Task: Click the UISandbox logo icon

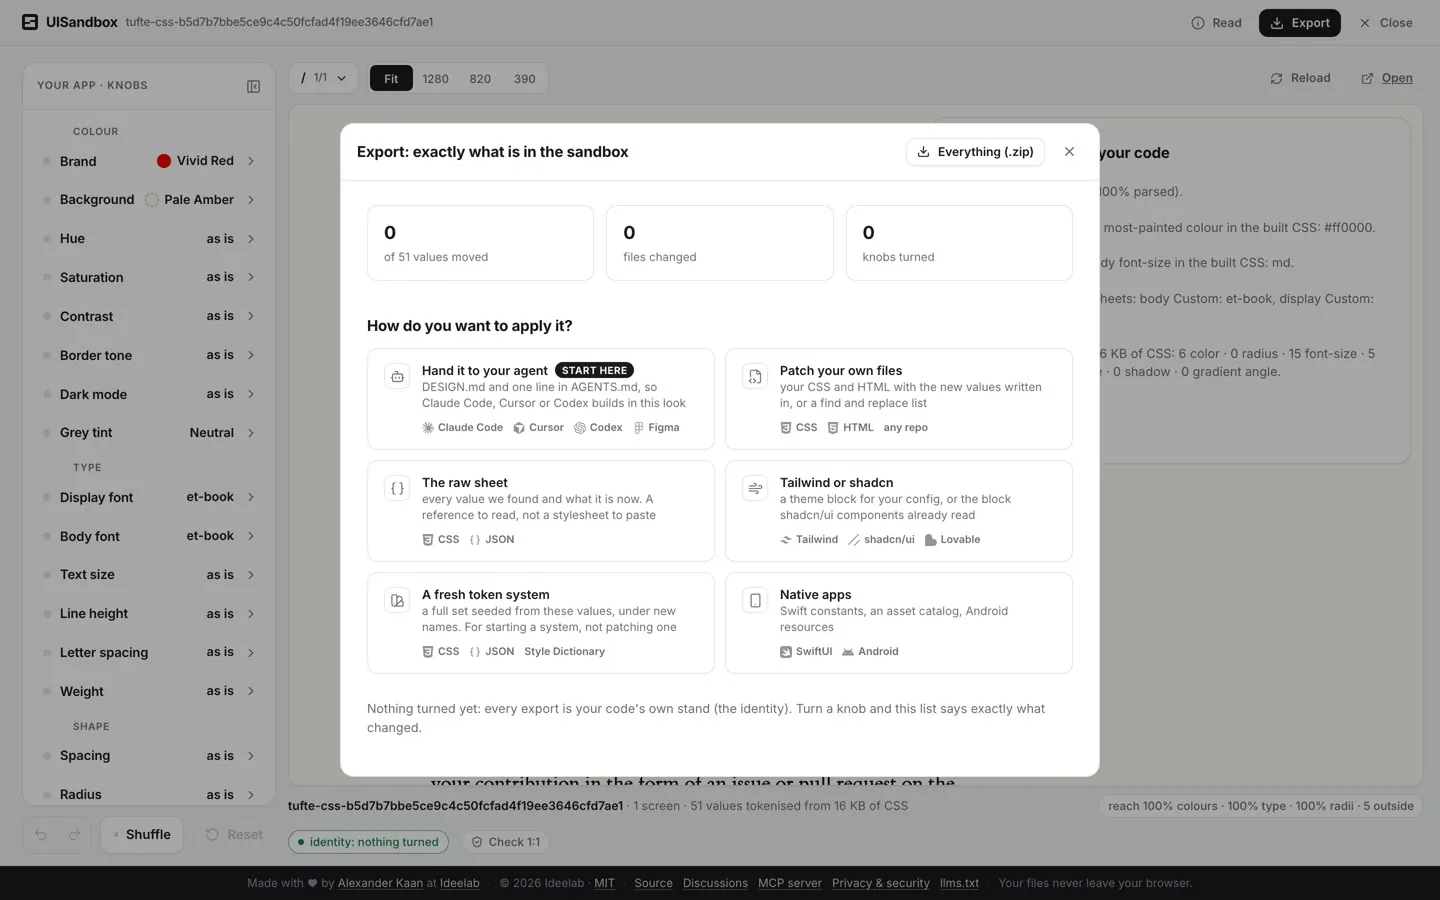Action: tap(30, 22)
